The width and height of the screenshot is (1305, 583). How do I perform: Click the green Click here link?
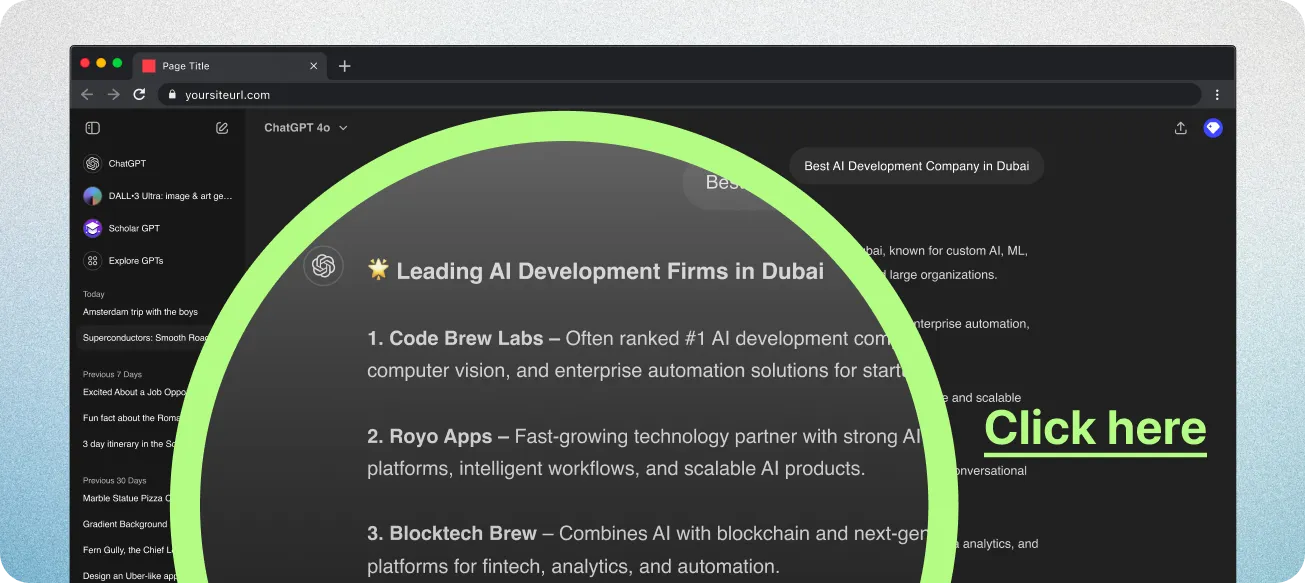1095,429
